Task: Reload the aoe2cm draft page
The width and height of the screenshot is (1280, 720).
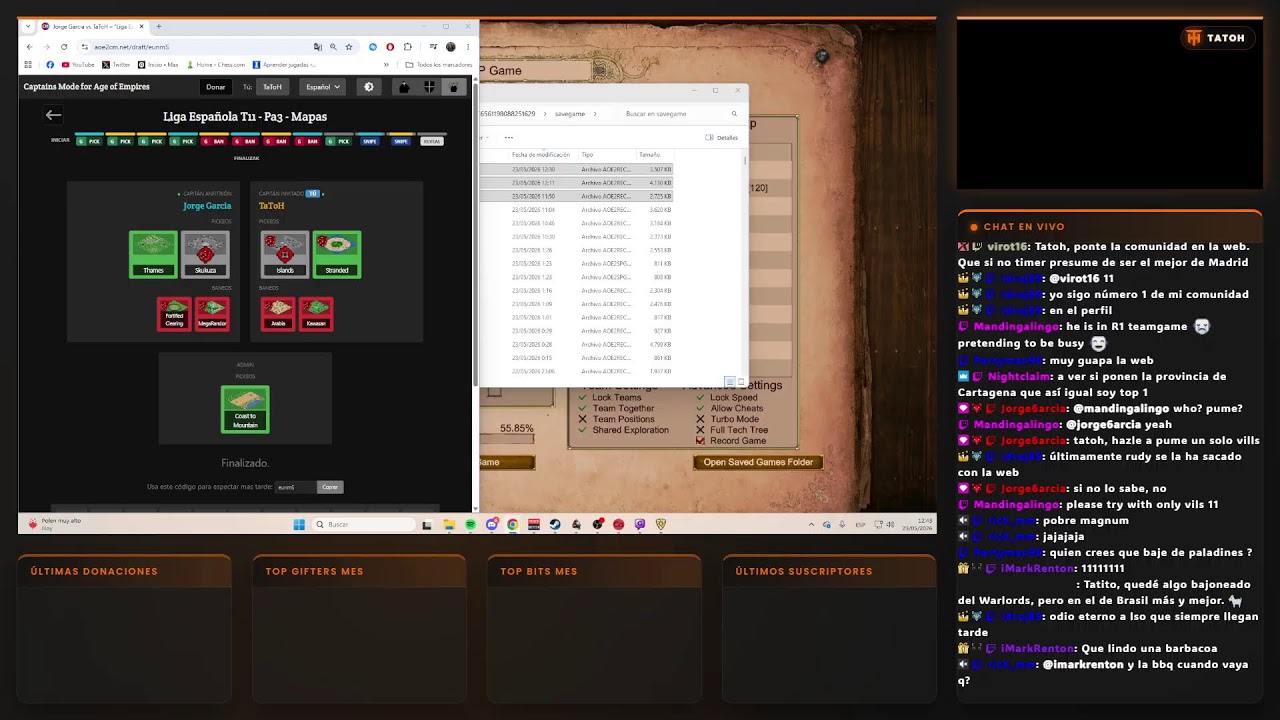Action: [64, 47]
